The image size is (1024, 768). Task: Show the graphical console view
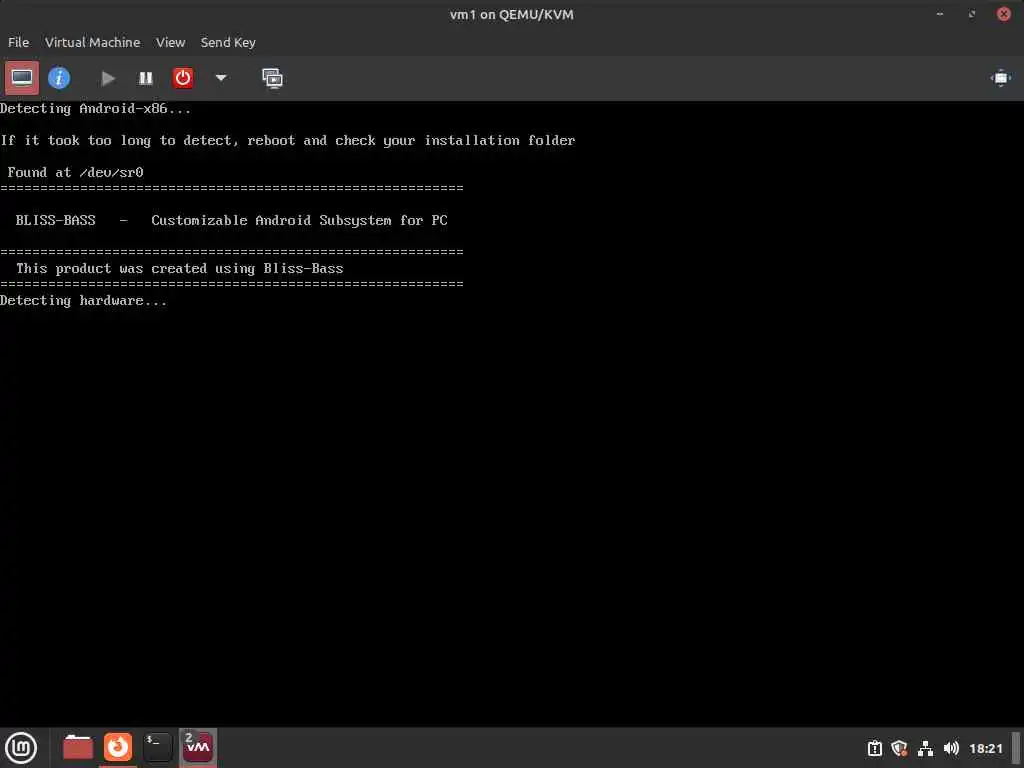click(22, 78)
